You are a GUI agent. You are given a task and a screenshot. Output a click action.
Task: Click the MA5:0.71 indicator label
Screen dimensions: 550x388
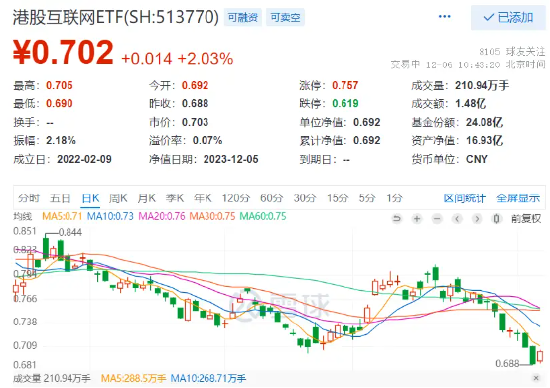(62, 216)
